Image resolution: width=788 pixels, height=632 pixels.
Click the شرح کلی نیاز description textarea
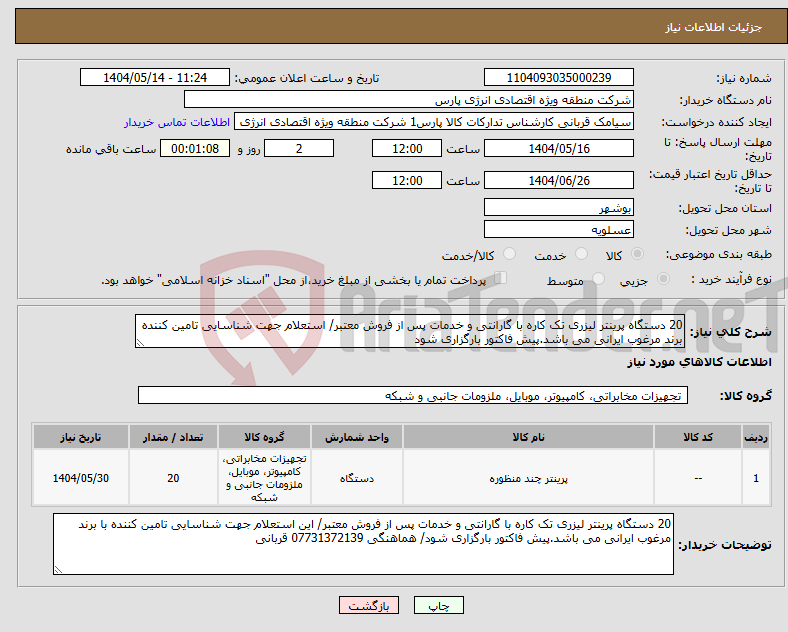pos(410,332)
